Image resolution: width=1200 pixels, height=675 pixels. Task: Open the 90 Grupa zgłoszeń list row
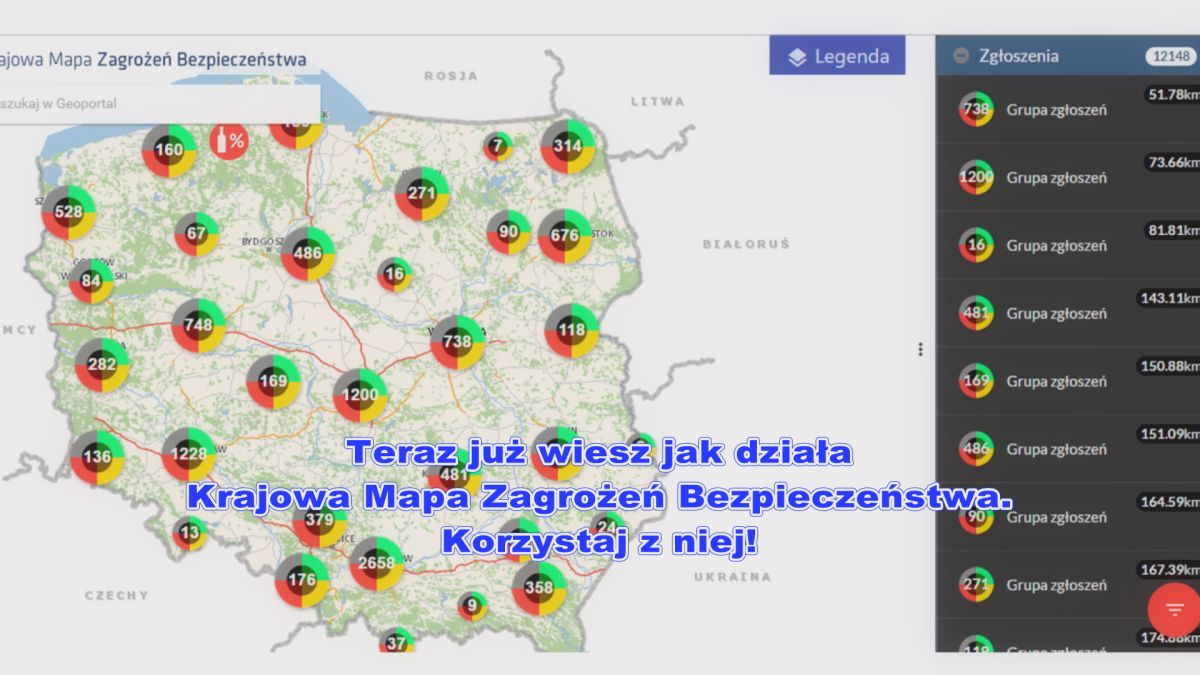point(1068,517)
